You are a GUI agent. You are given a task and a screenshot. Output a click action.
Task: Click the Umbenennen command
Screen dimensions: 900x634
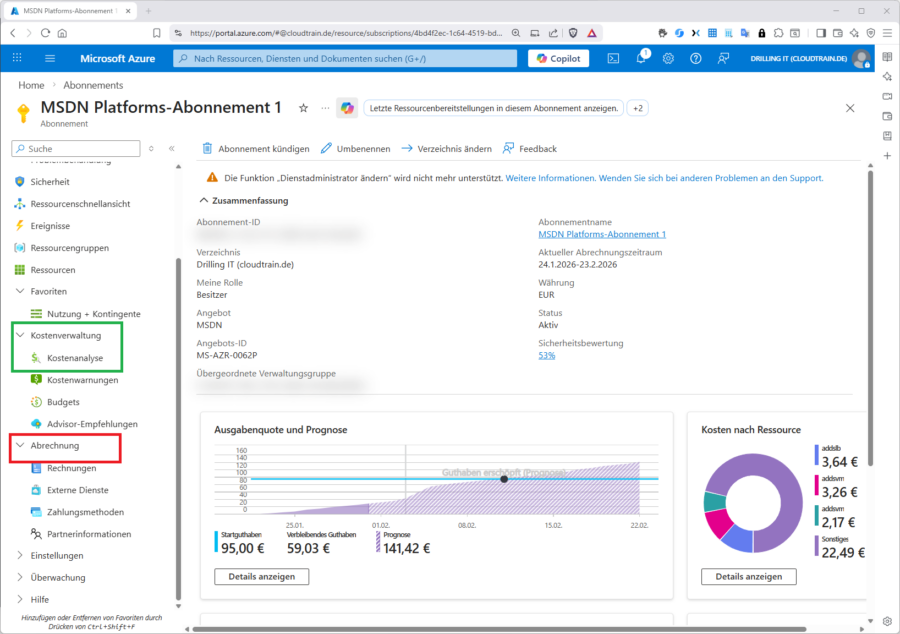[x=356, y=149]
